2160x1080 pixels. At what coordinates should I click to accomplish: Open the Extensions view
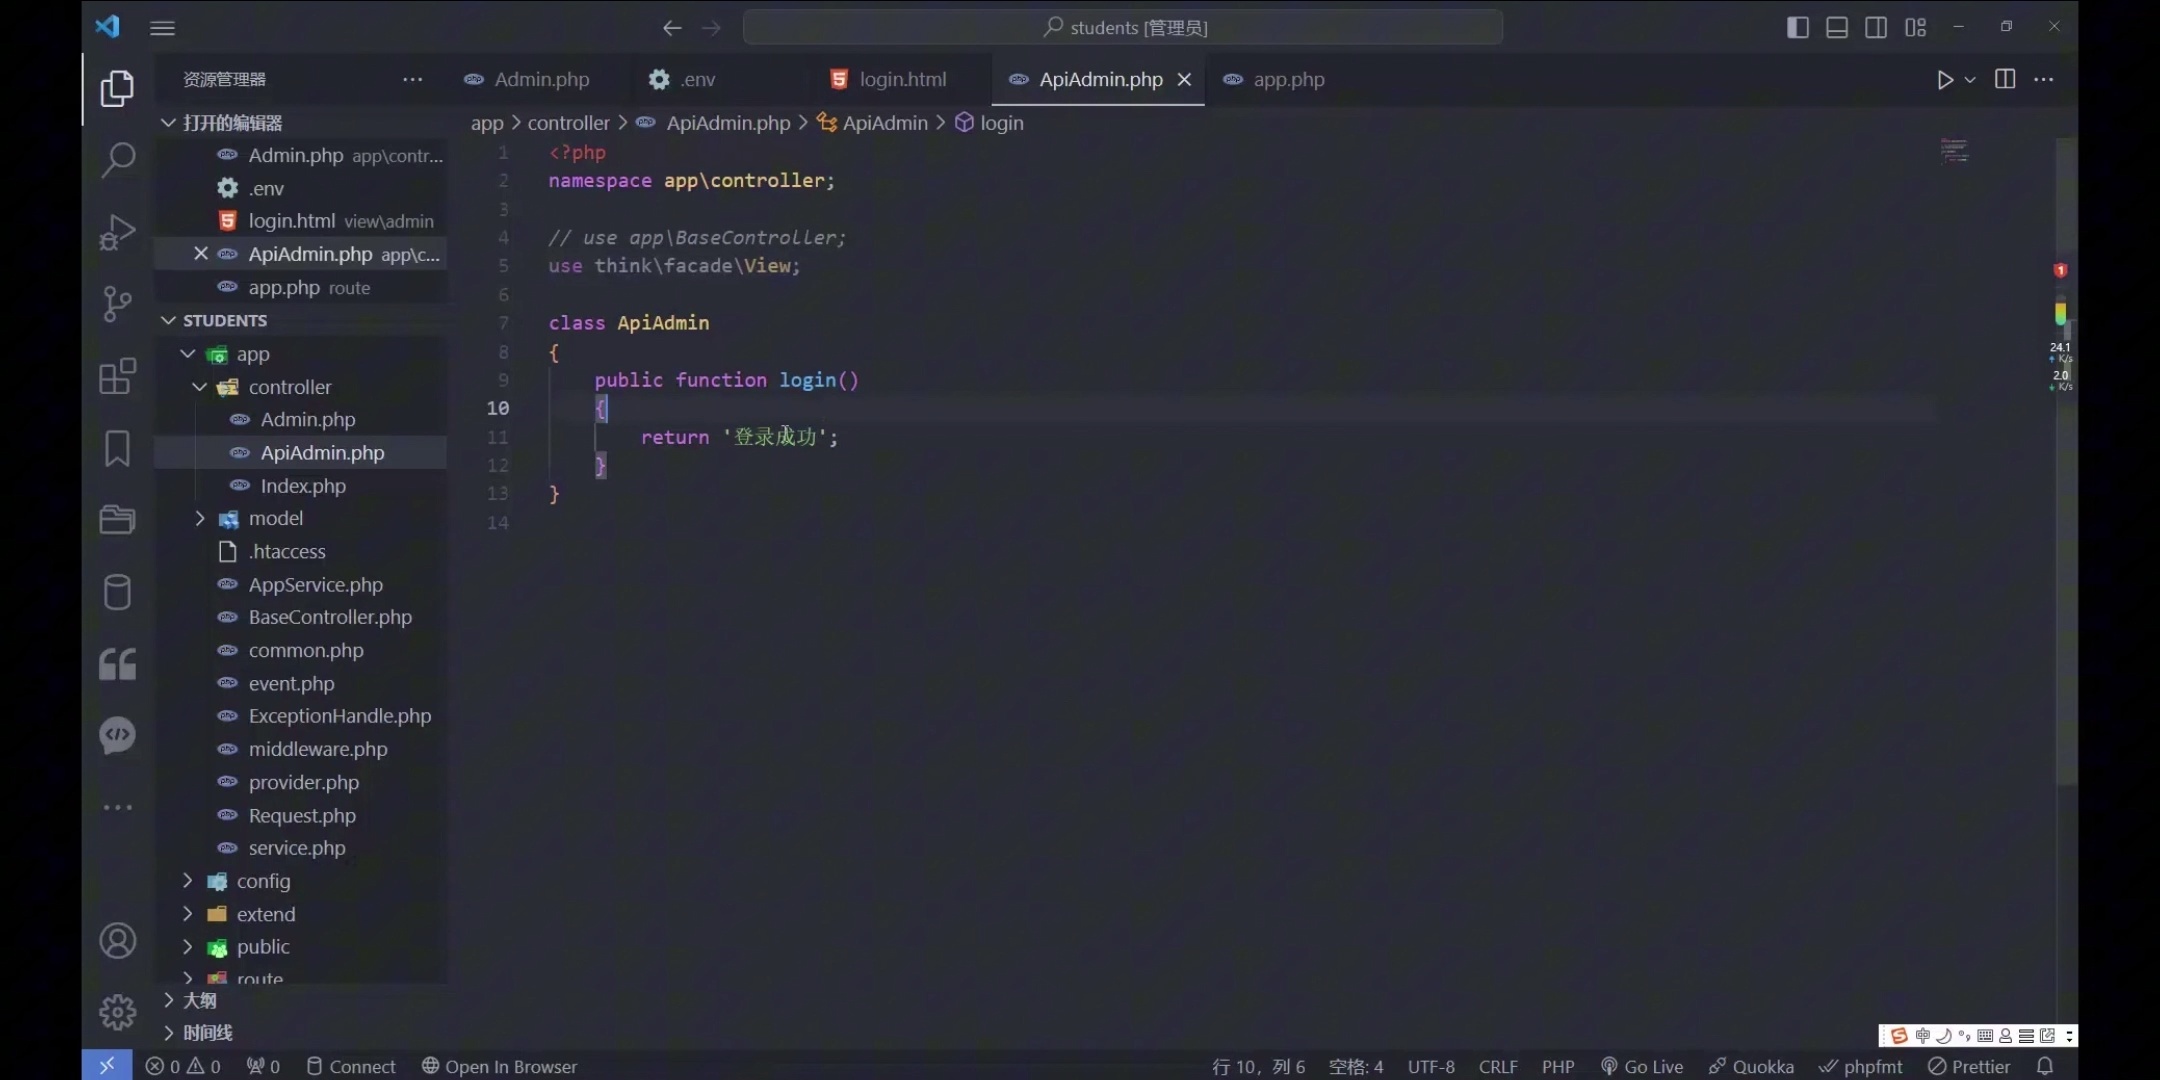[118, 376]
